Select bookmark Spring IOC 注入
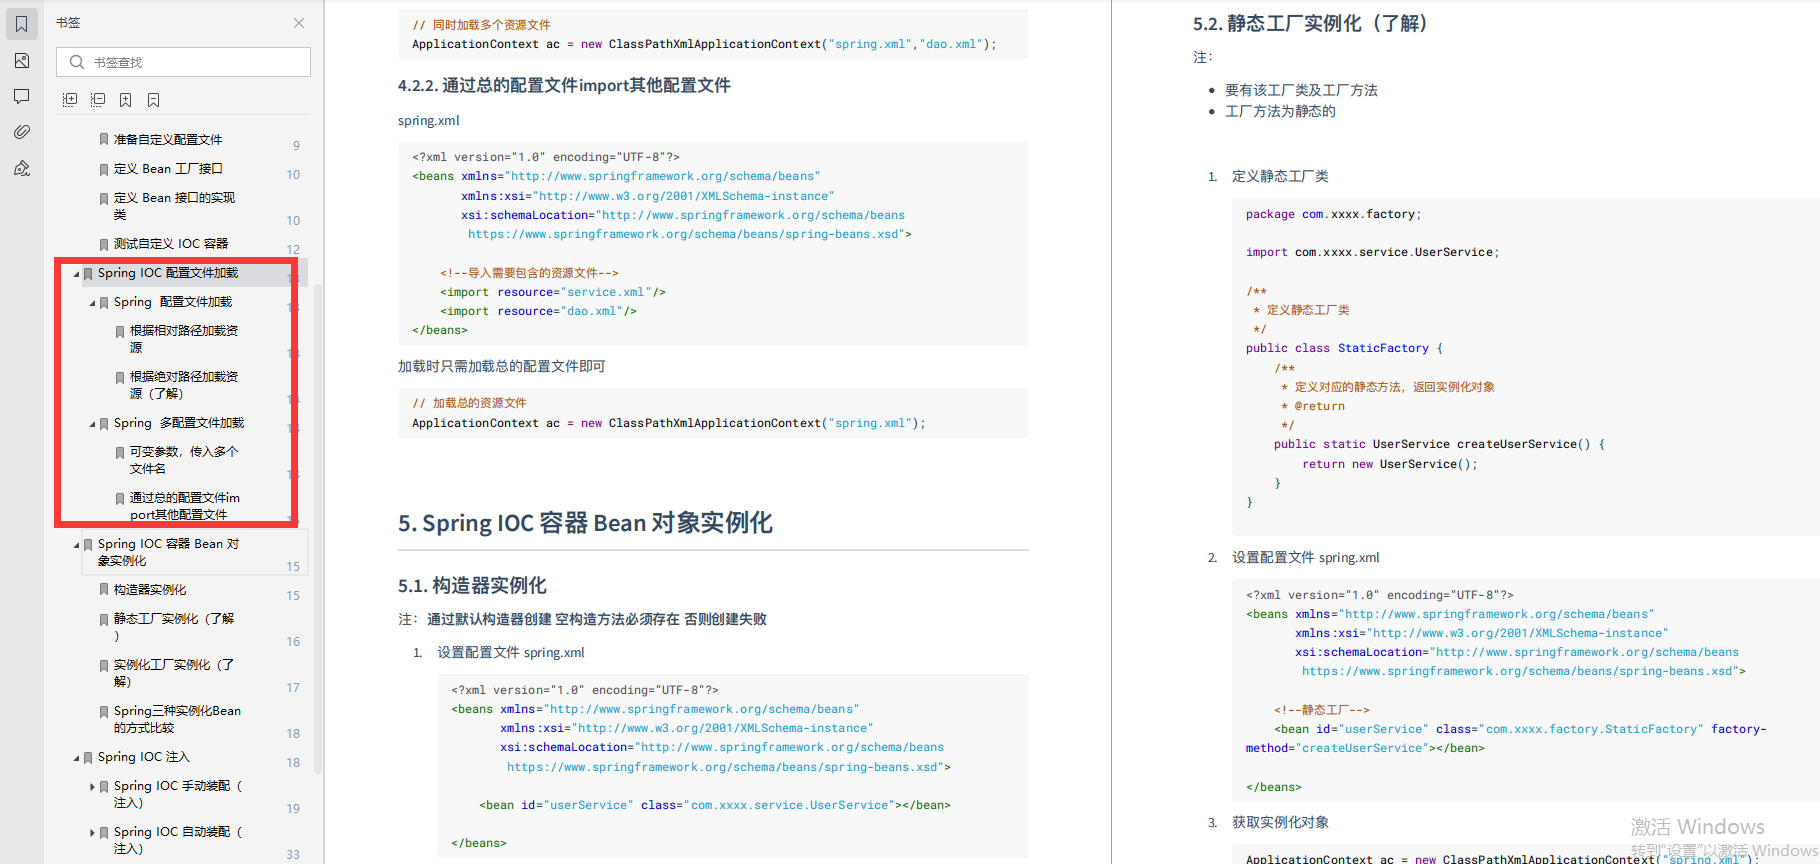 point(143,757)
